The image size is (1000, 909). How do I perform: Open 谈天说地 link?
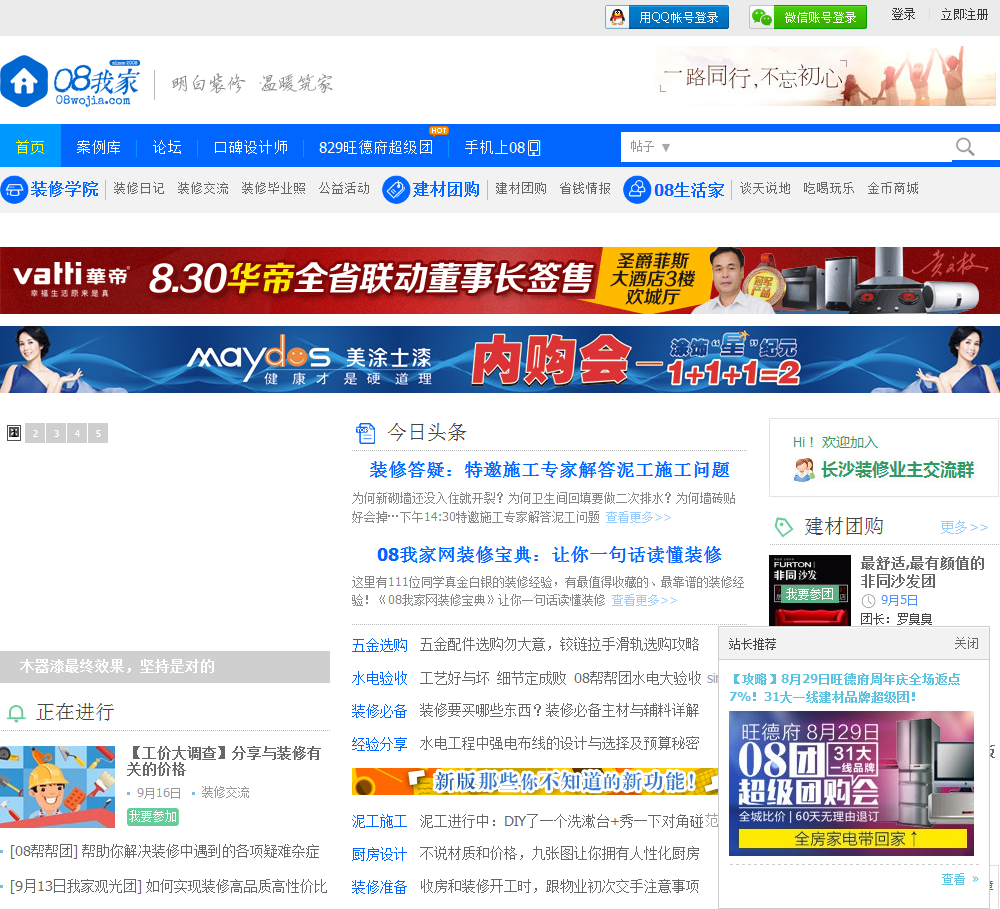[765, 188]
